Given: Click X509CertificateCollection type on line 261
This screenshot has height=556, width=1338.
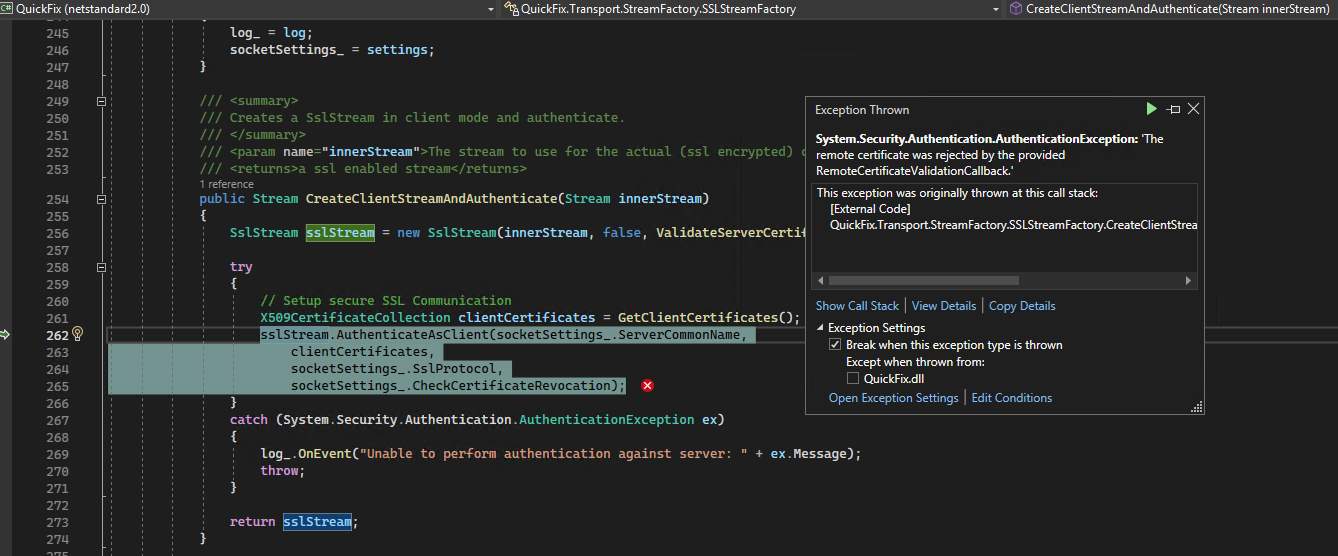Looking at the screenshot, I should click(355, 318).
